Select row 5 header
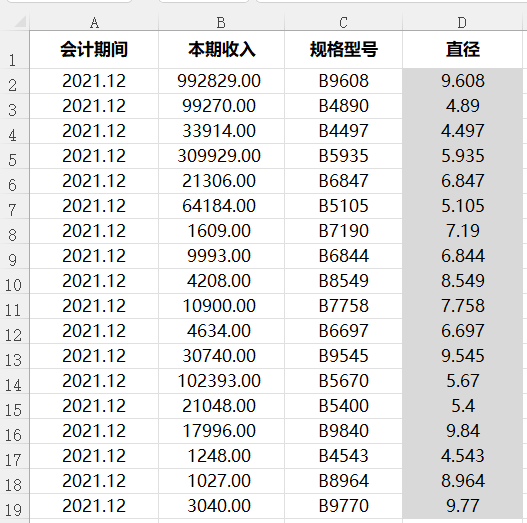The width and height of the screenshot is (527, 523). click(13, 156)
